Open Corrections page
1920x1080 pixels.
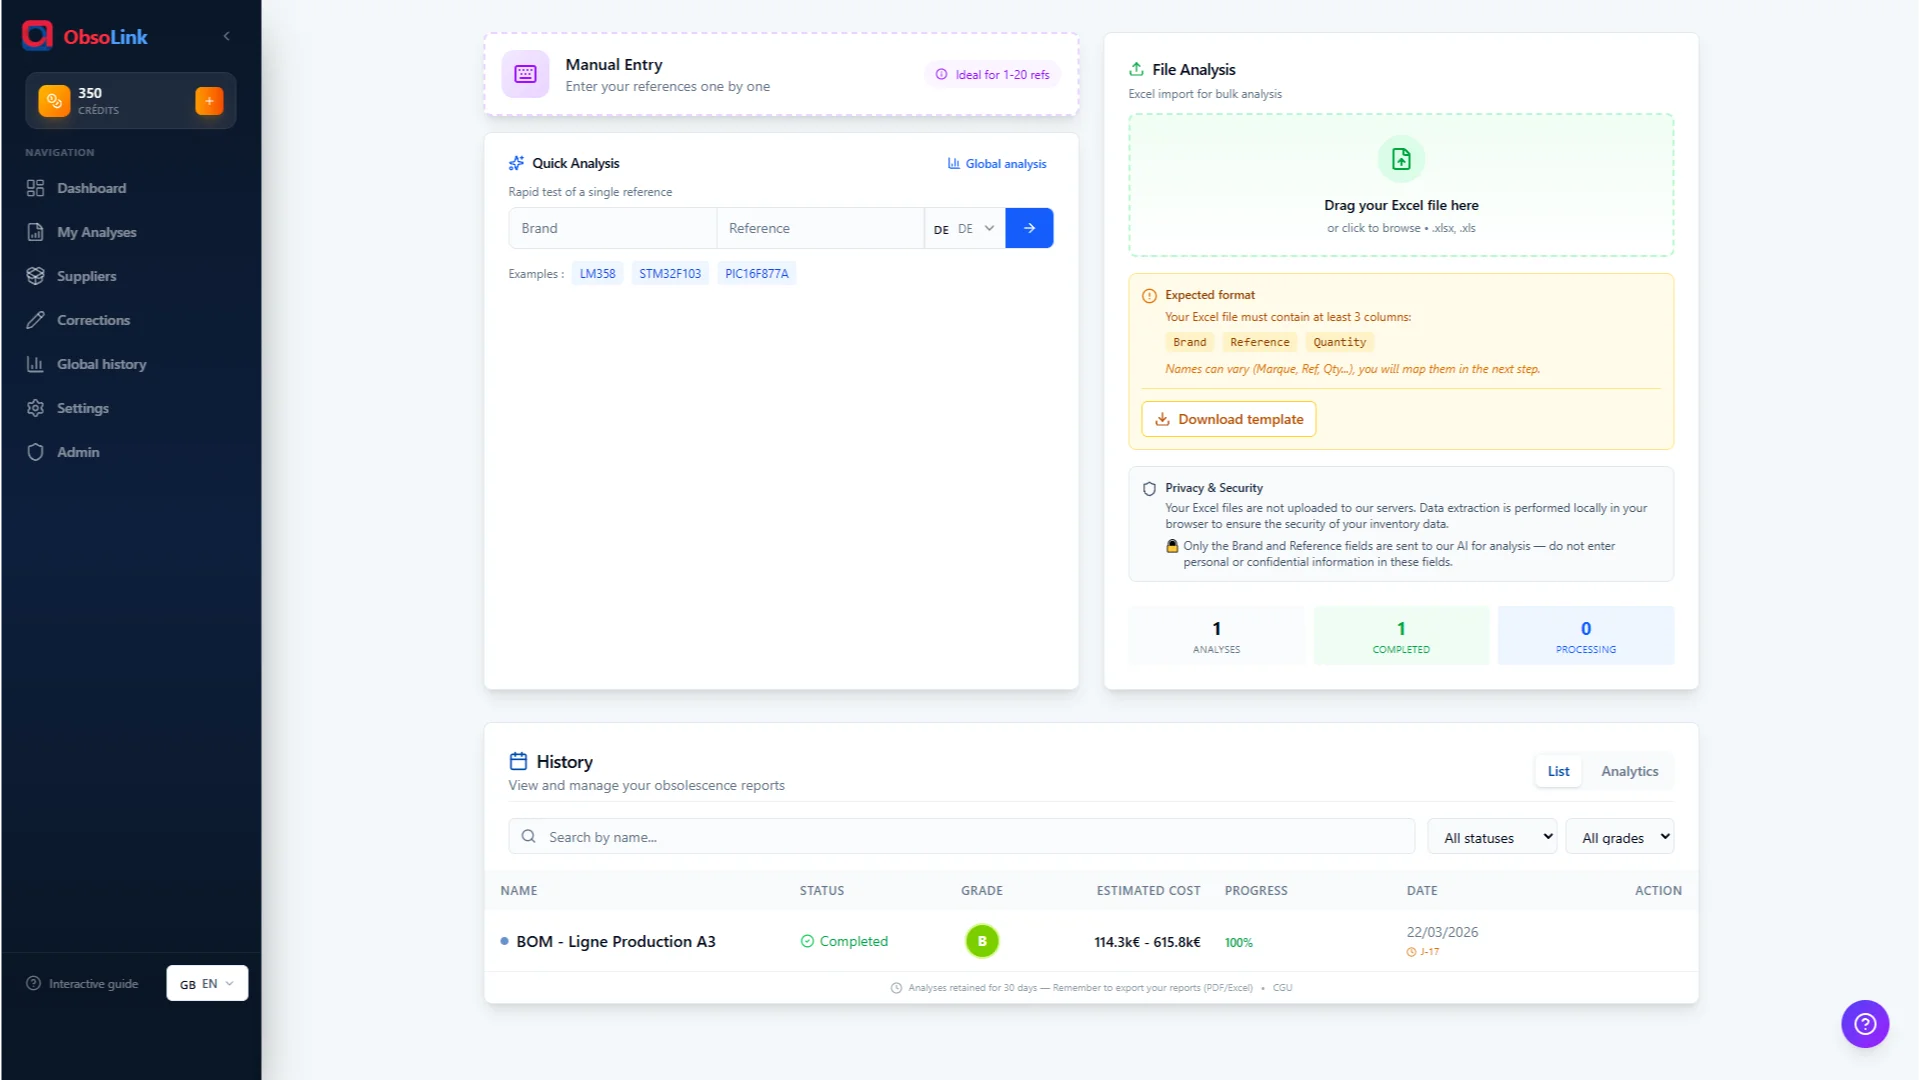coord(131,320)
